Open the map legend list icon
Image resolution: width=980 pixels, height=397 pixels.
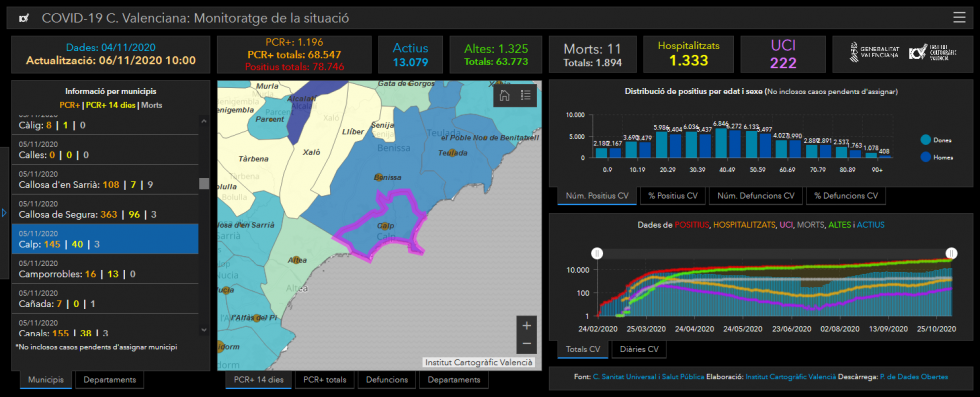pos(525,95)
